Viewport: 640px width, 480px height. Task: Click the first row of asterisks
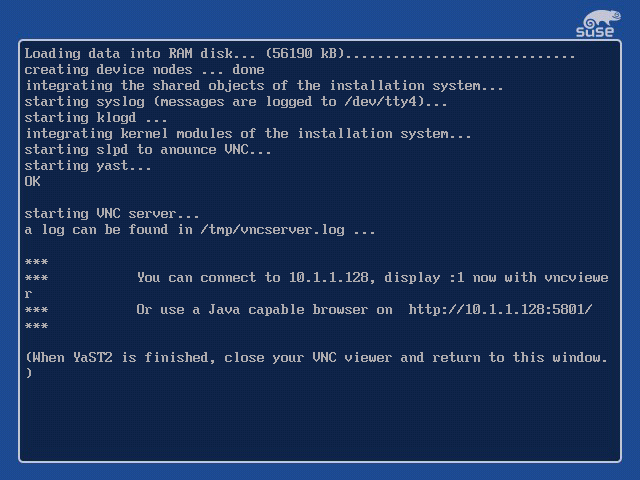click(x=36, y=262)
